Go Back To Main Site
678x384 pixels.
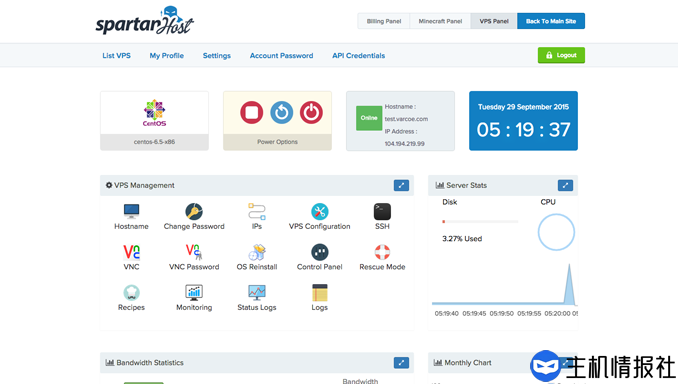point(551,21)
